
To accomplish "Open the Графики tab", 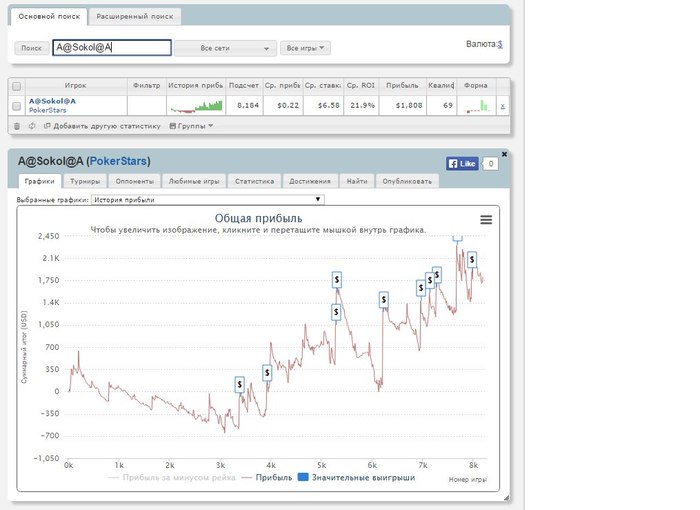I will (39, 181).
